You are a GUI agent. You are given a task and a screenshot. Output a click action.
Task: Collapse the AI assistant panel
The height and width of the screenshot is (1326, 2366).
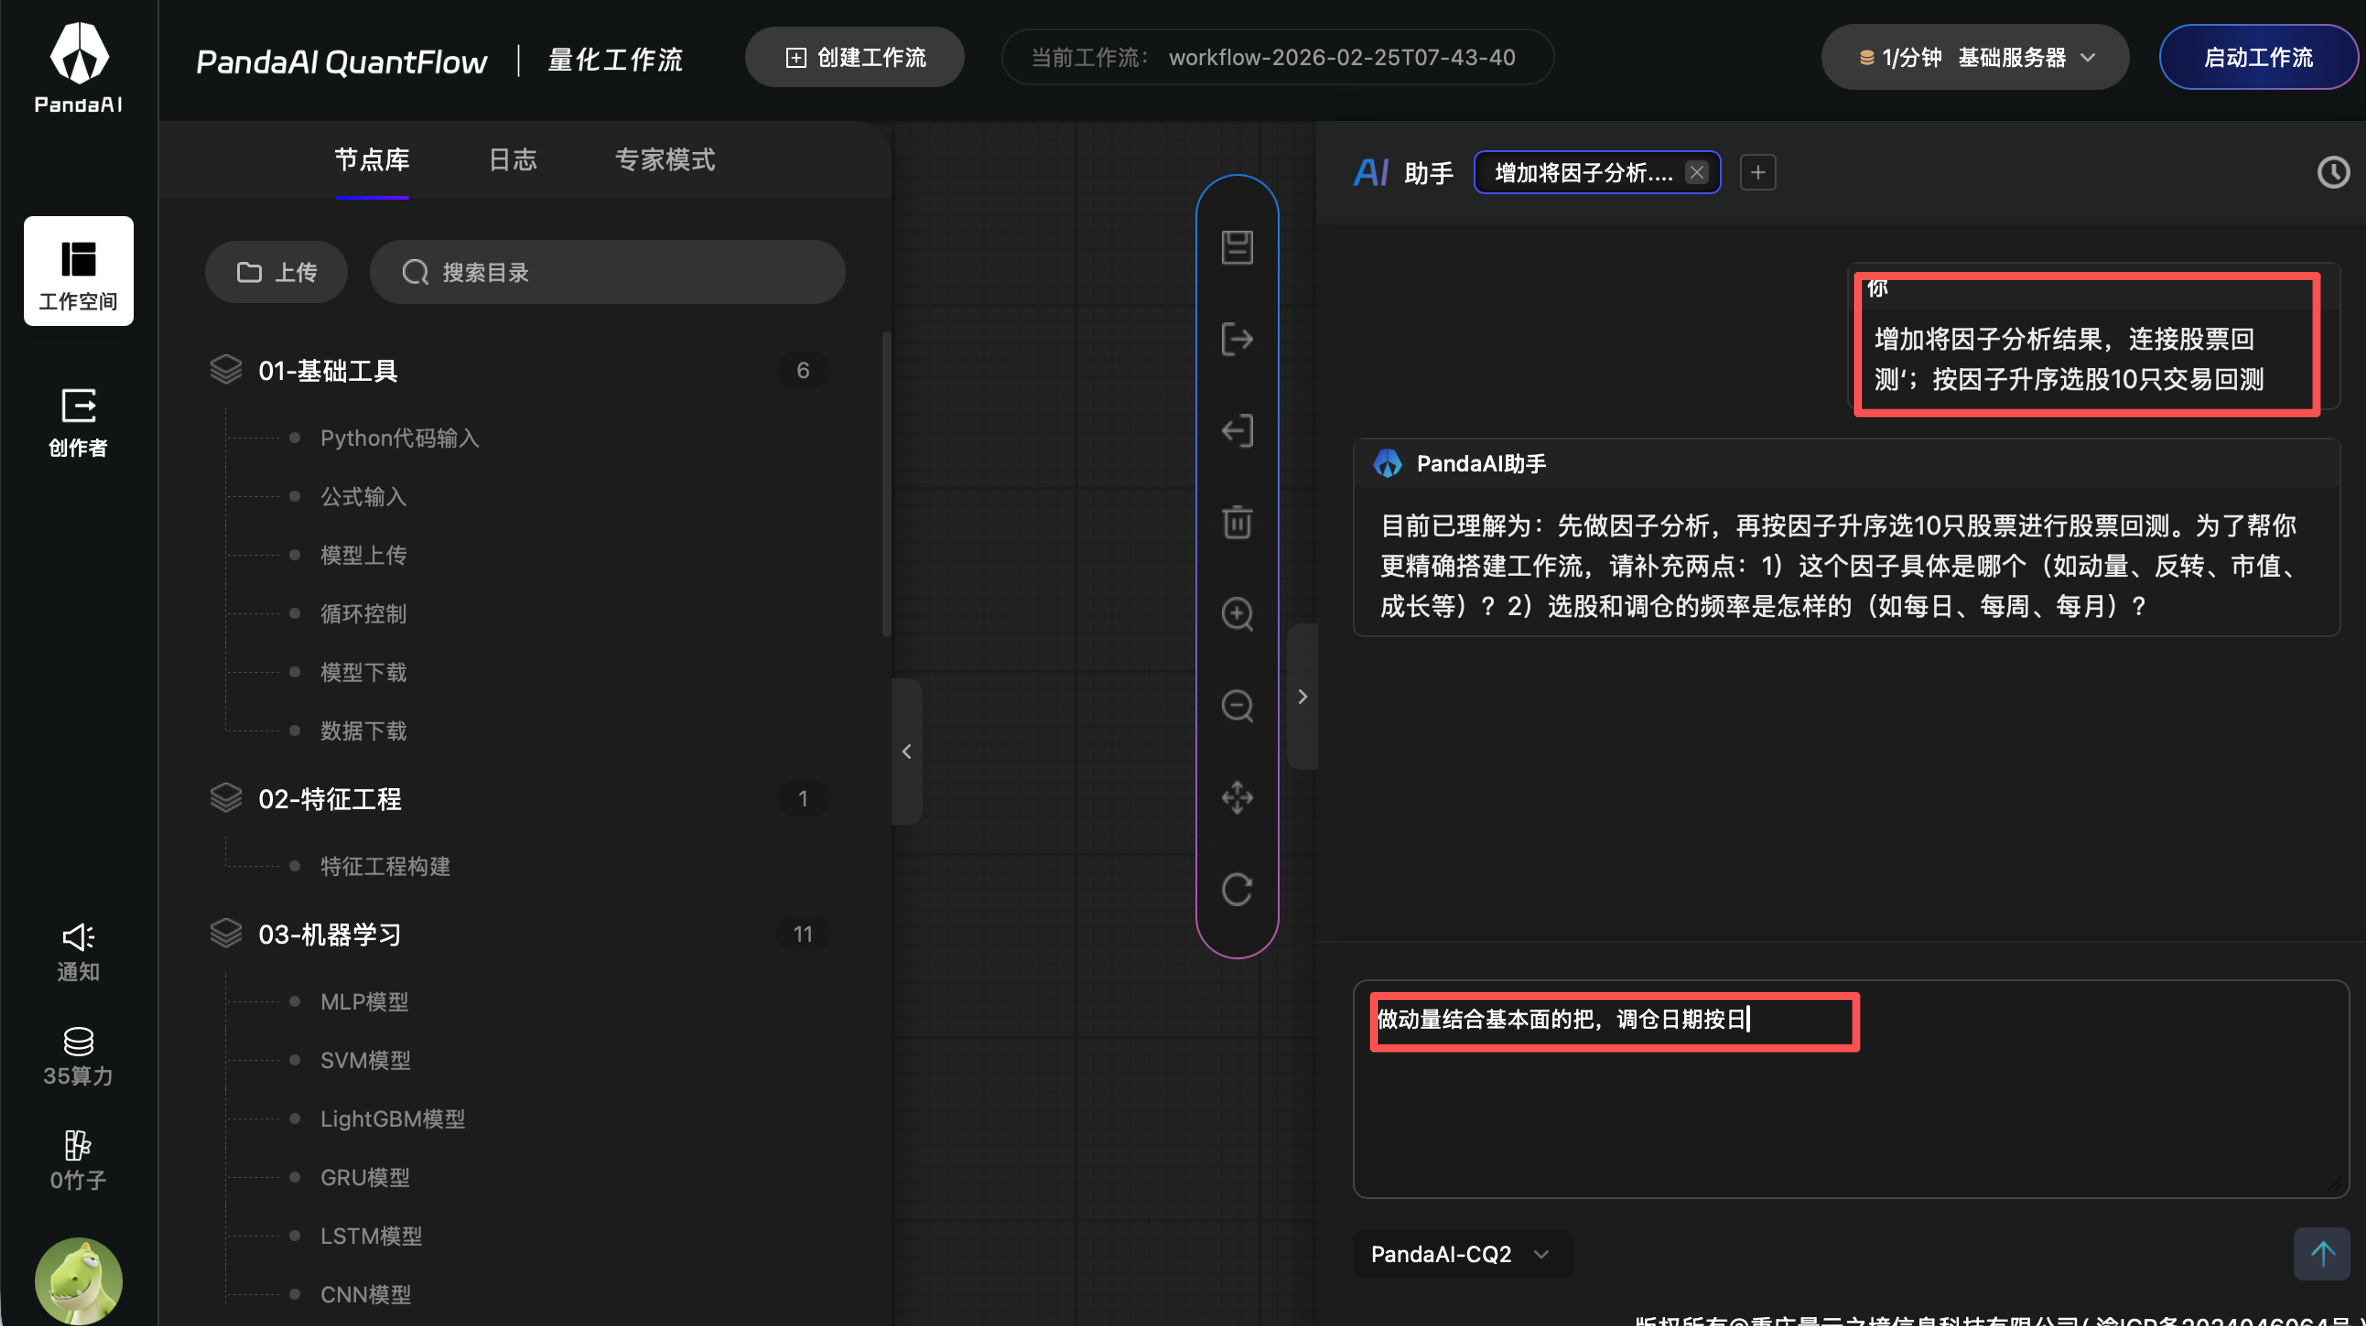click(x=1302, y=696)
